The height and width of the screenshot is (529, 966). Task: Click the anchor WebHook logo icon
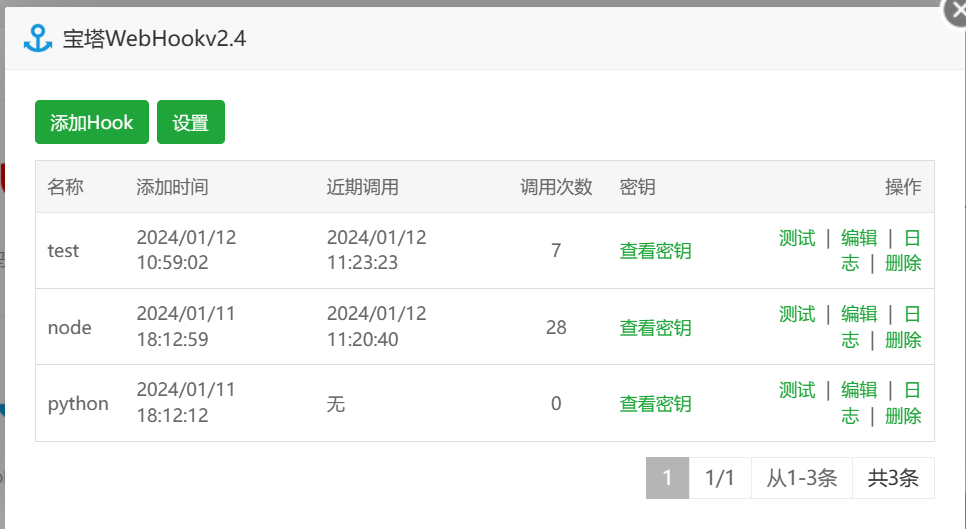point(38,38)
